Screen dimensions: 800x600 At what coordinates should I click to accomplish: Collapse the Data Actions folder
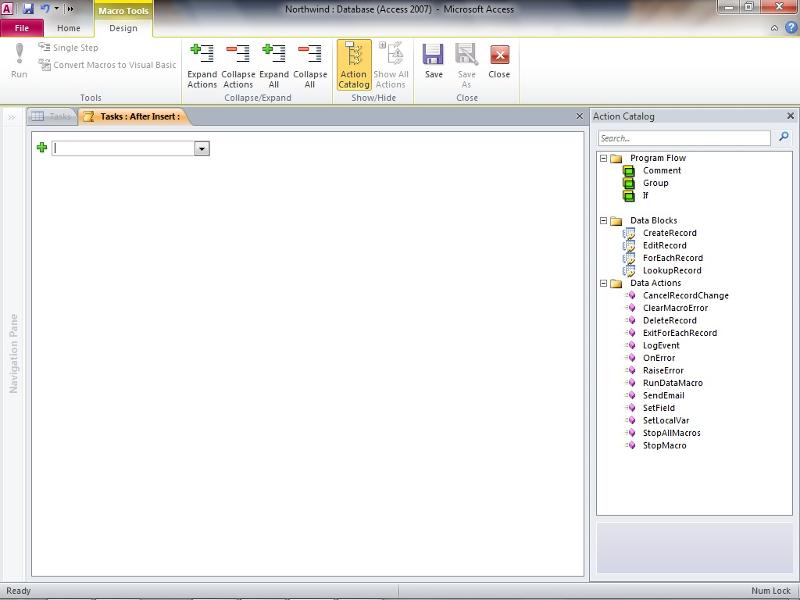tap(603, 283)
